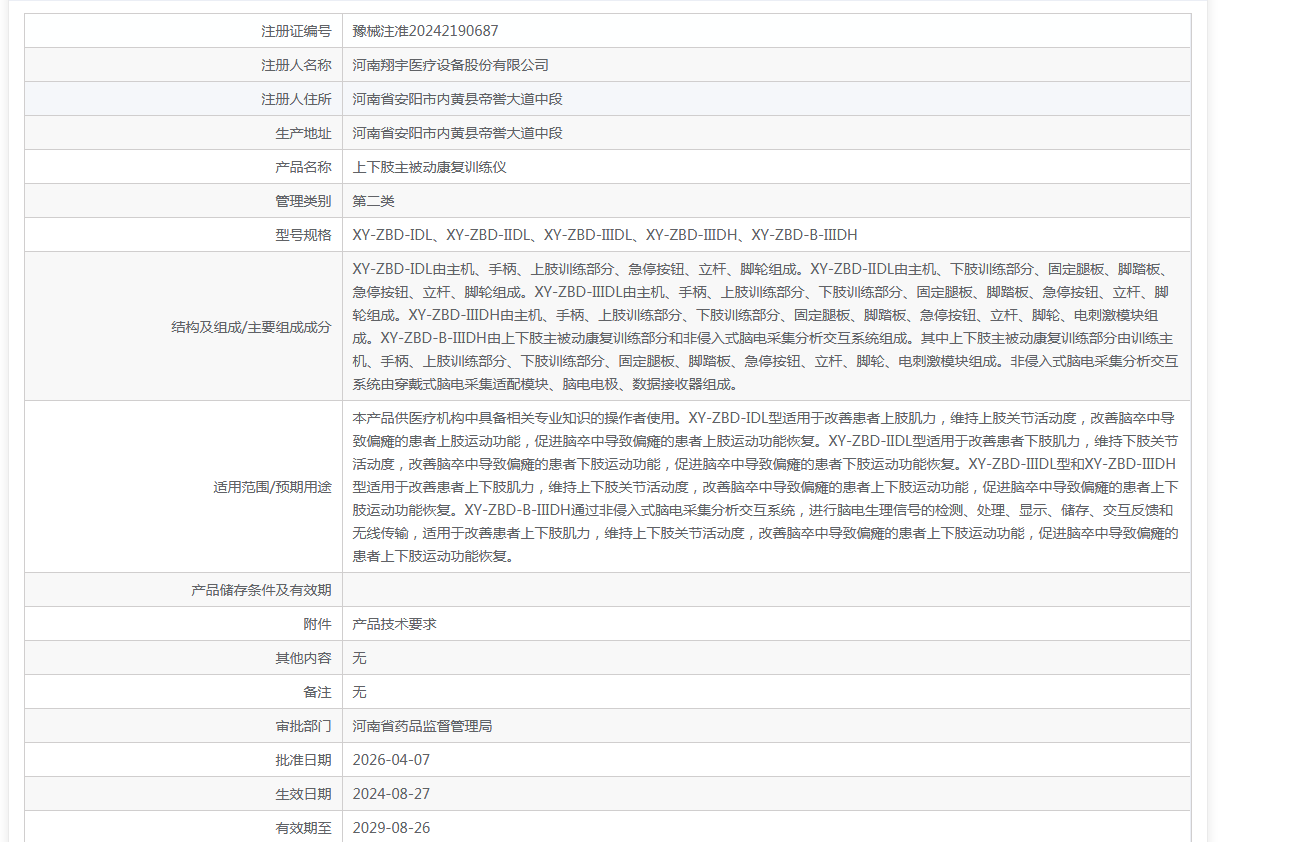Viewport: 1300px width, 842px height.
Task: Open the 产品技术要求 attachment text
Action: coord(395,624)
